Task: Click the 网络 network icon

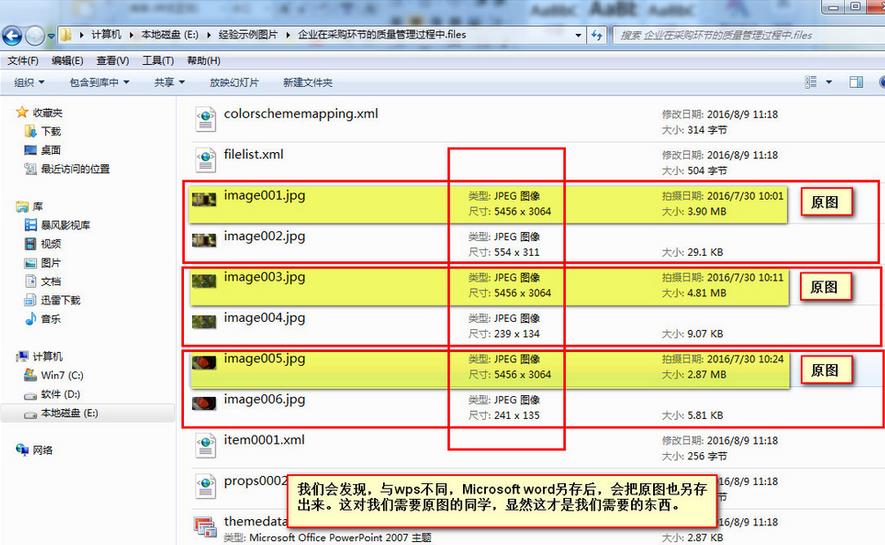Action: point(22,450)
